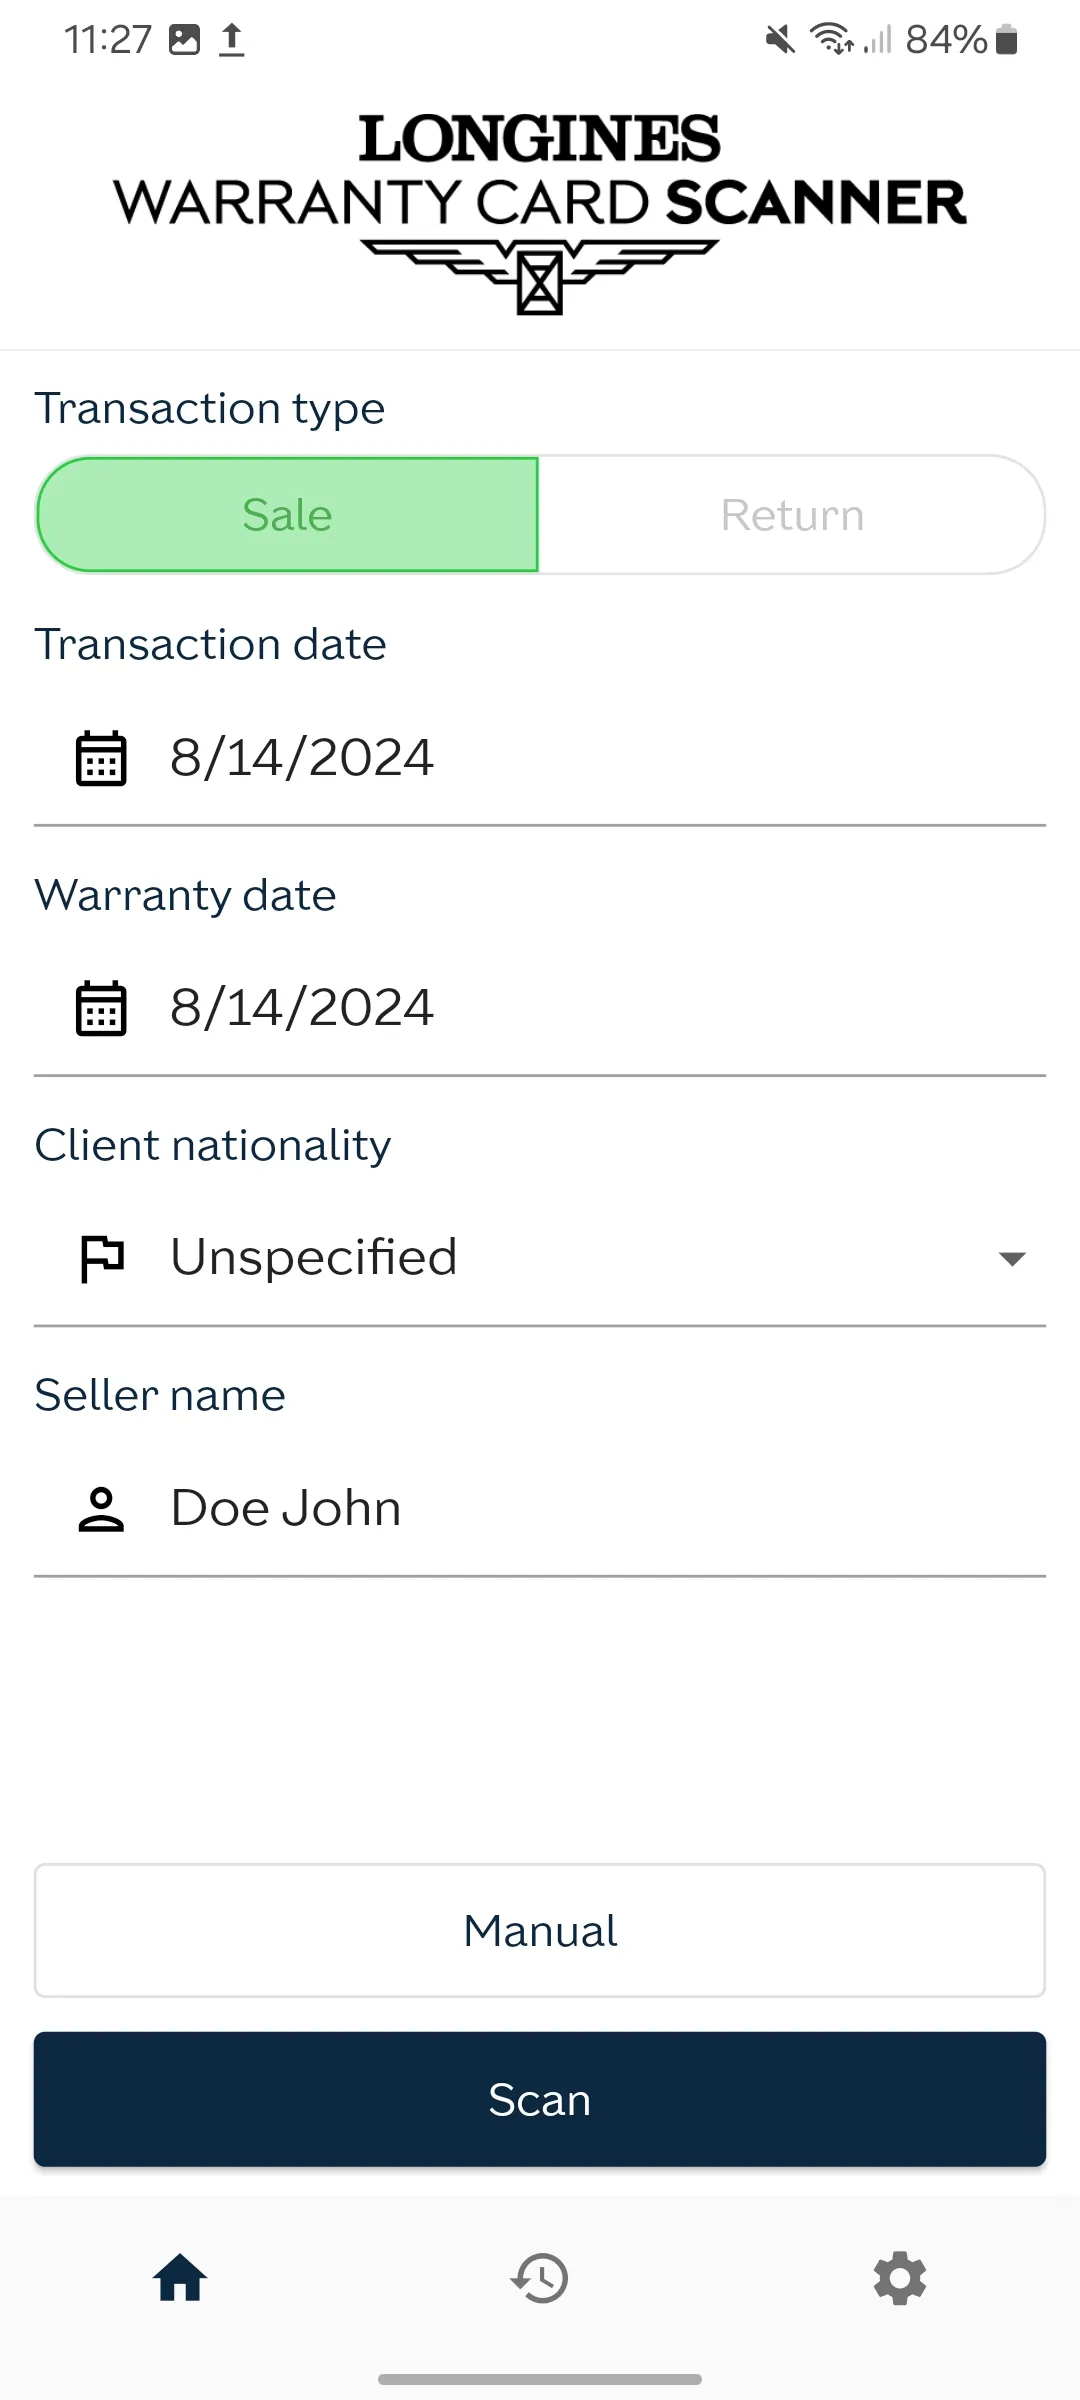Tap the Transaction date calendar icon
Image resolution: width=1080 pixels, height=2400 pixels.
tap(102, 758)
